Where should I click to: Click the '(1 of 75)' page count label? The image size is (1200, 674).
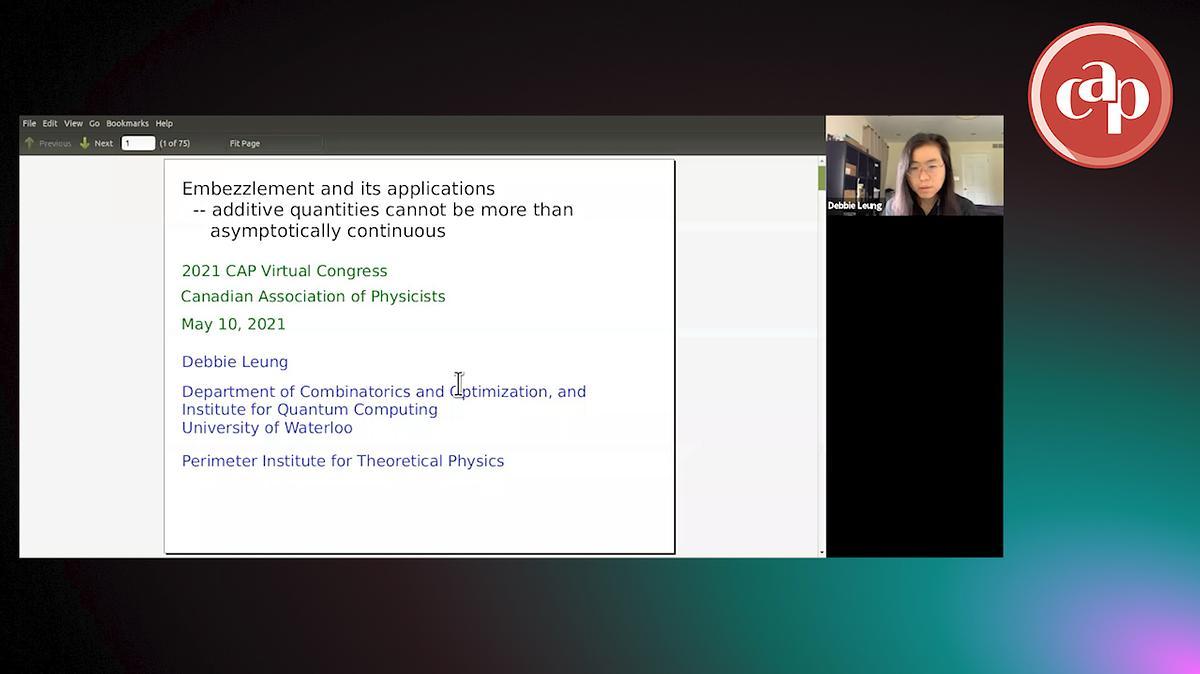coord(175,143)
